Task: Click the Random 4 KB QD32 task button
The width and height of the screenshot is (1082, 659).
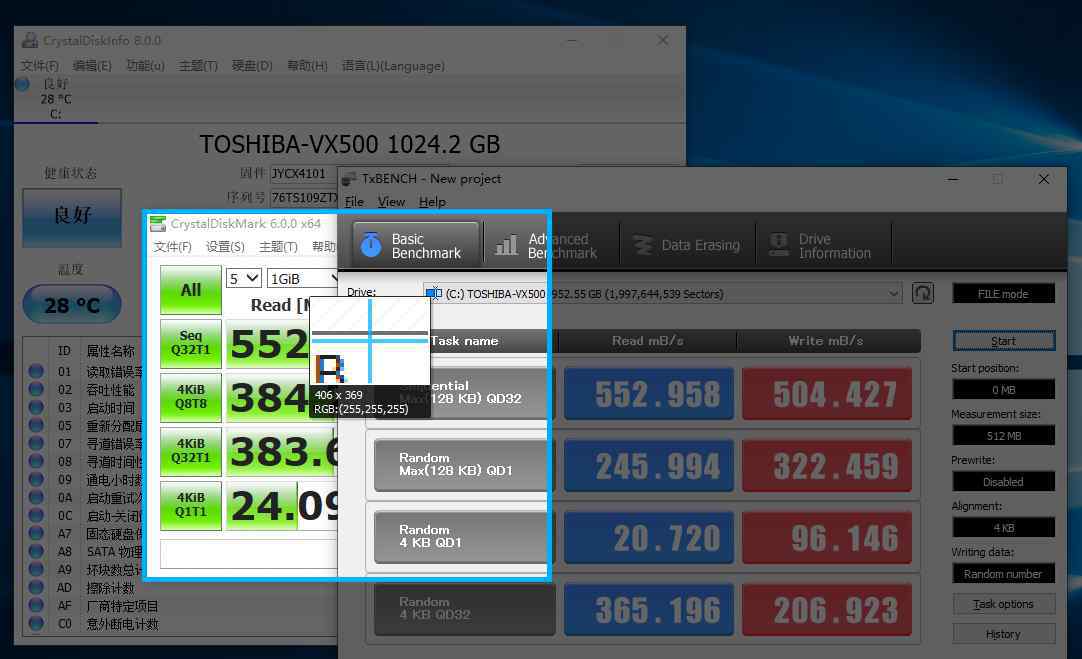Action: 464,609
